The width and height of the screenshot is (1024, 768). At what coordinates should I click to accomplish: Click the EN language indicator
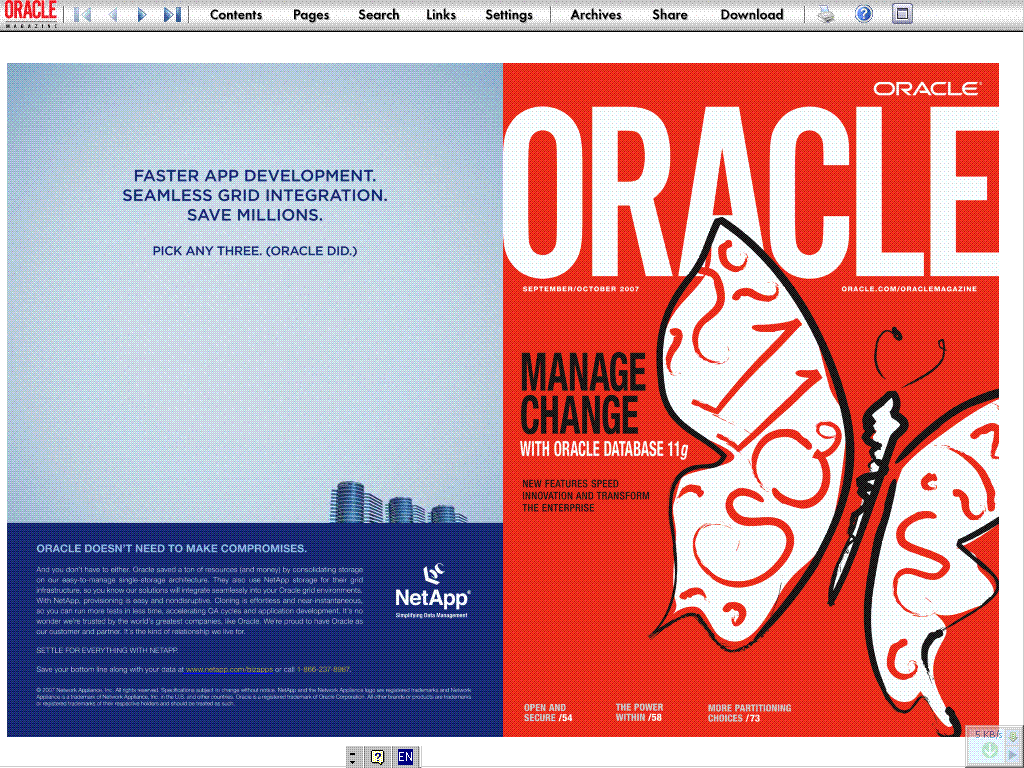(x=405, y=757)
